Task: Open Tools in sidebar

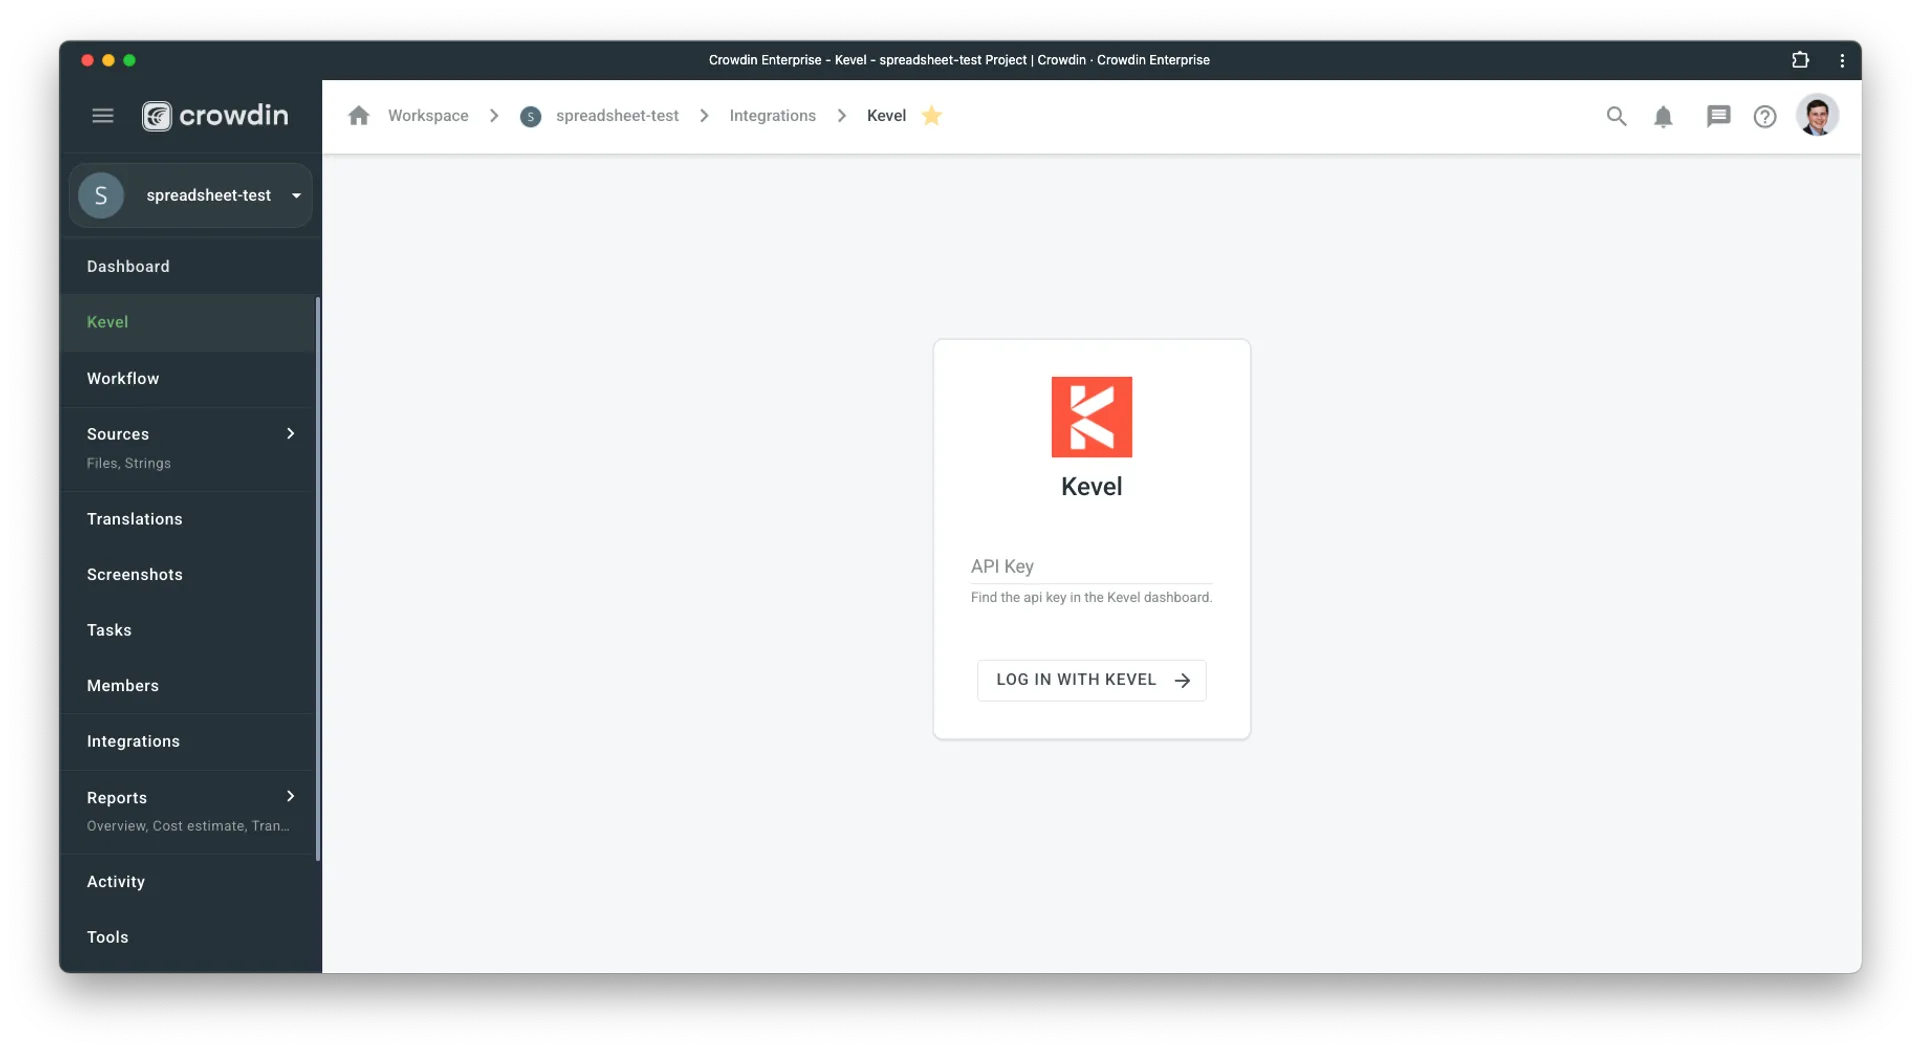Action: coord(188,938)
